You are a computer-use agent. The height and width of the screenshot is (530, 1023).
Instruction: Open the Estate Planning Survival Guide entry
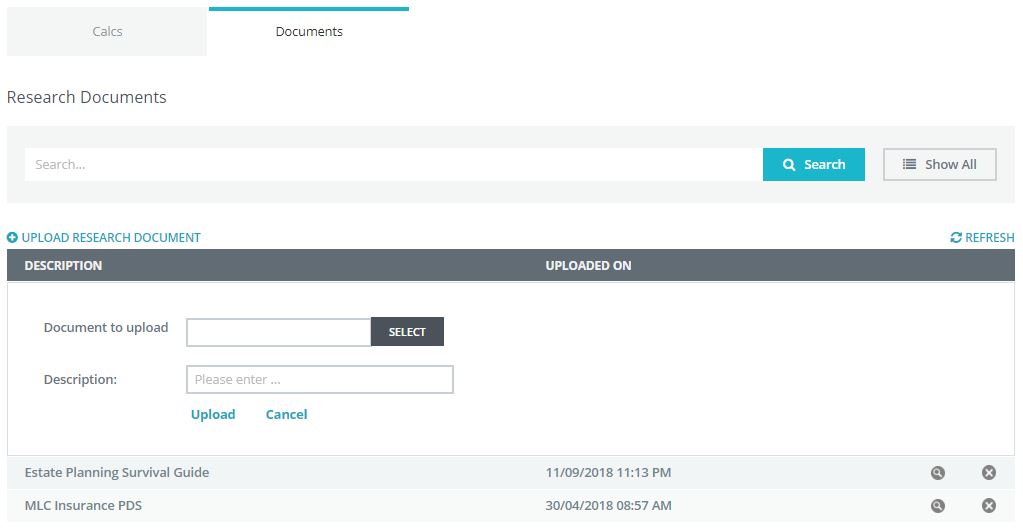tap(117, 473)
